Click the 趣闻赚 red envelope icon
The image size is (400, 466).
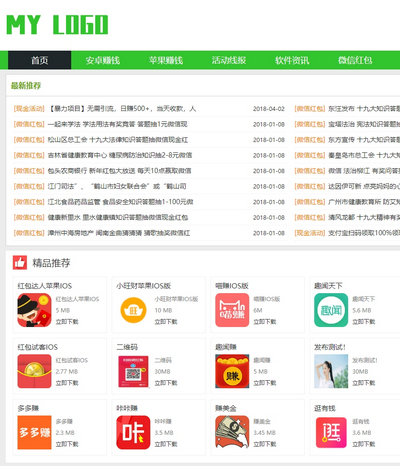[x=232, y=371]
